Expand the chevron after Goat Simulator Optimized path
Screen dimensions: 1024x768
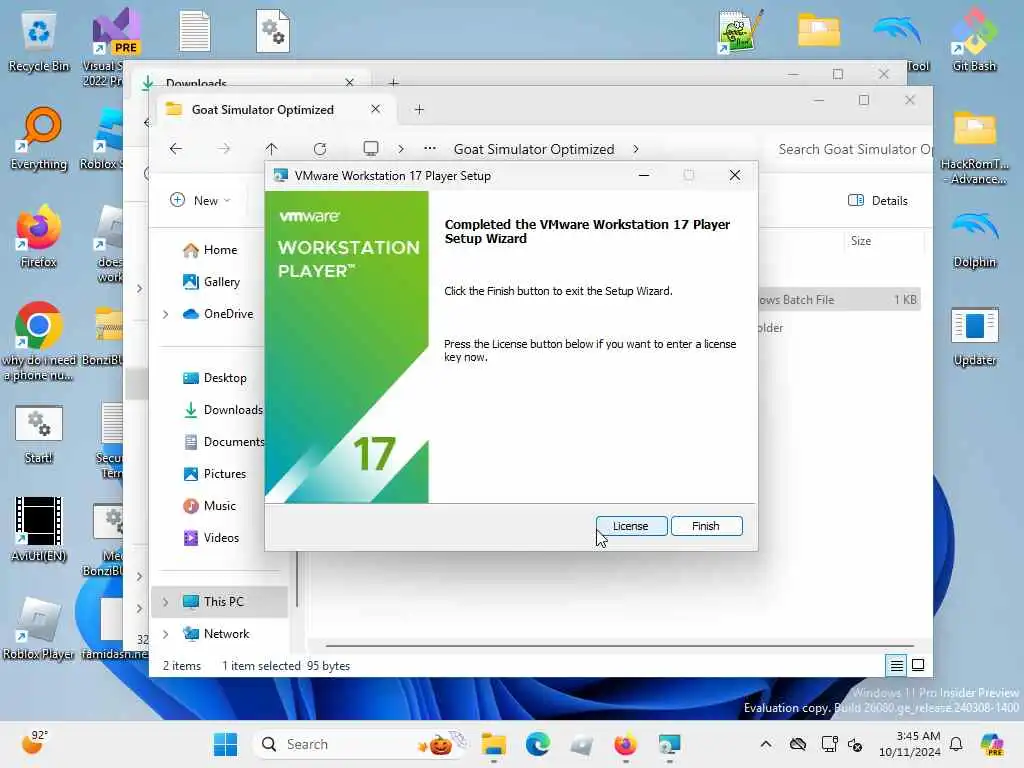tap(636, 149)
